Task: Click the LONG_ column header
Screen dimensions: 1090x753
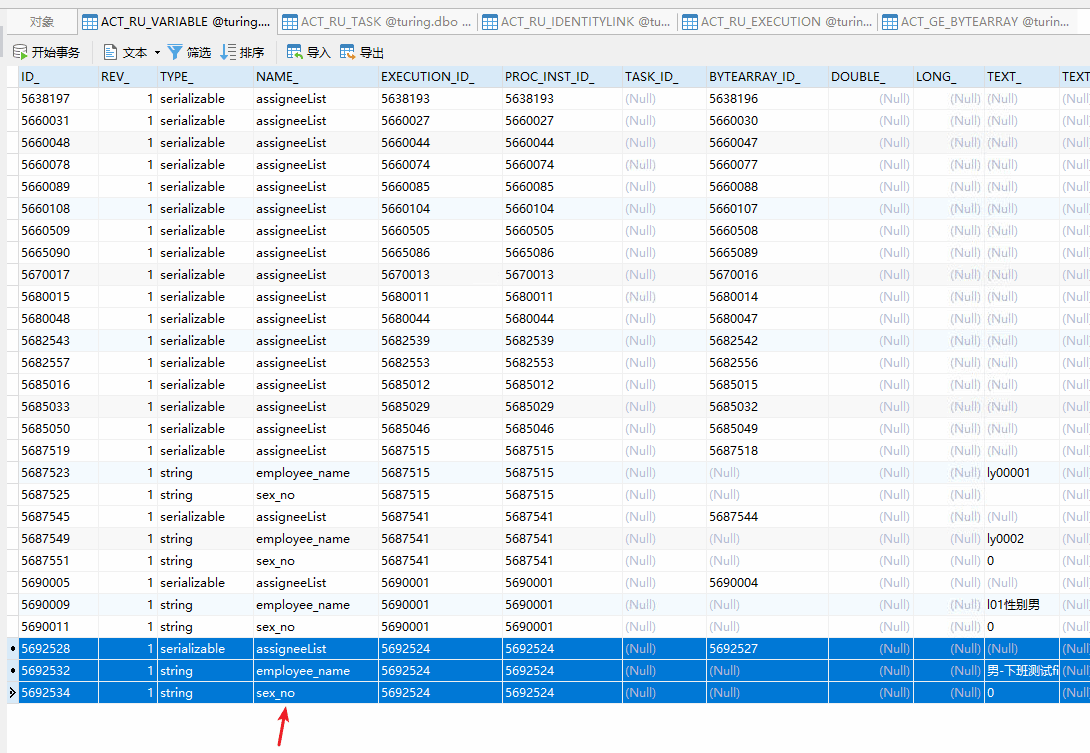Action: click(x=948, y=76)
